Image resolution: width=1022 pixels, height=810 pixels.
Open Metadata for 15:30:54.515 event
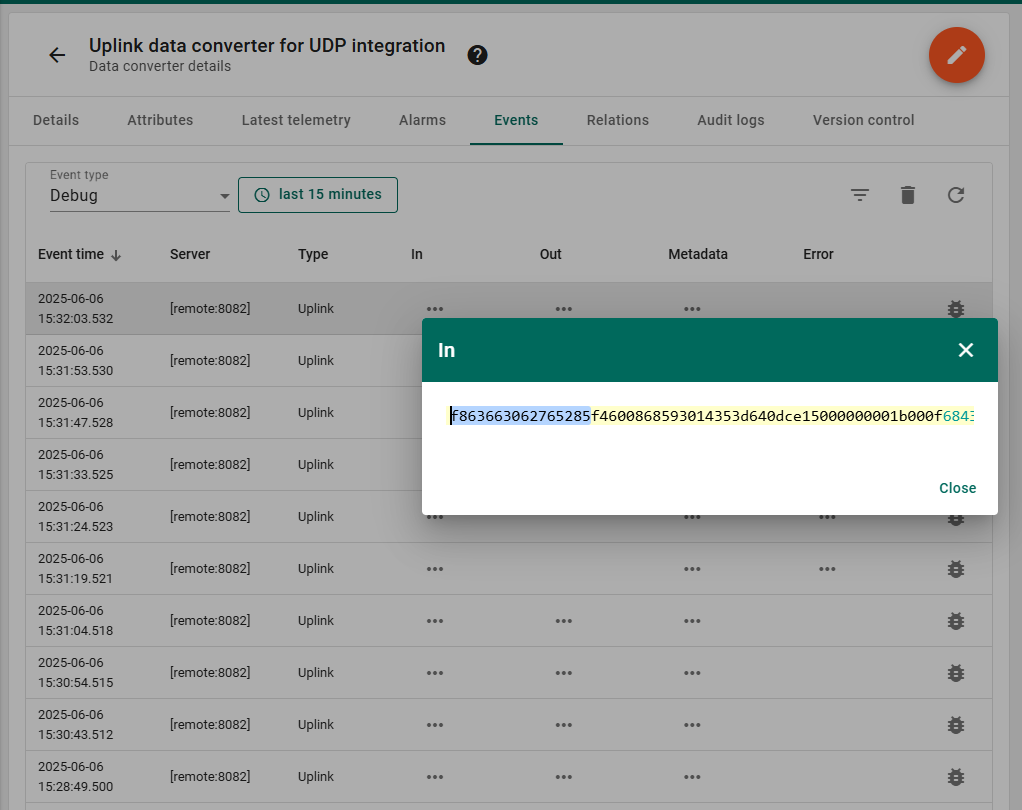(x=692, y=673)
